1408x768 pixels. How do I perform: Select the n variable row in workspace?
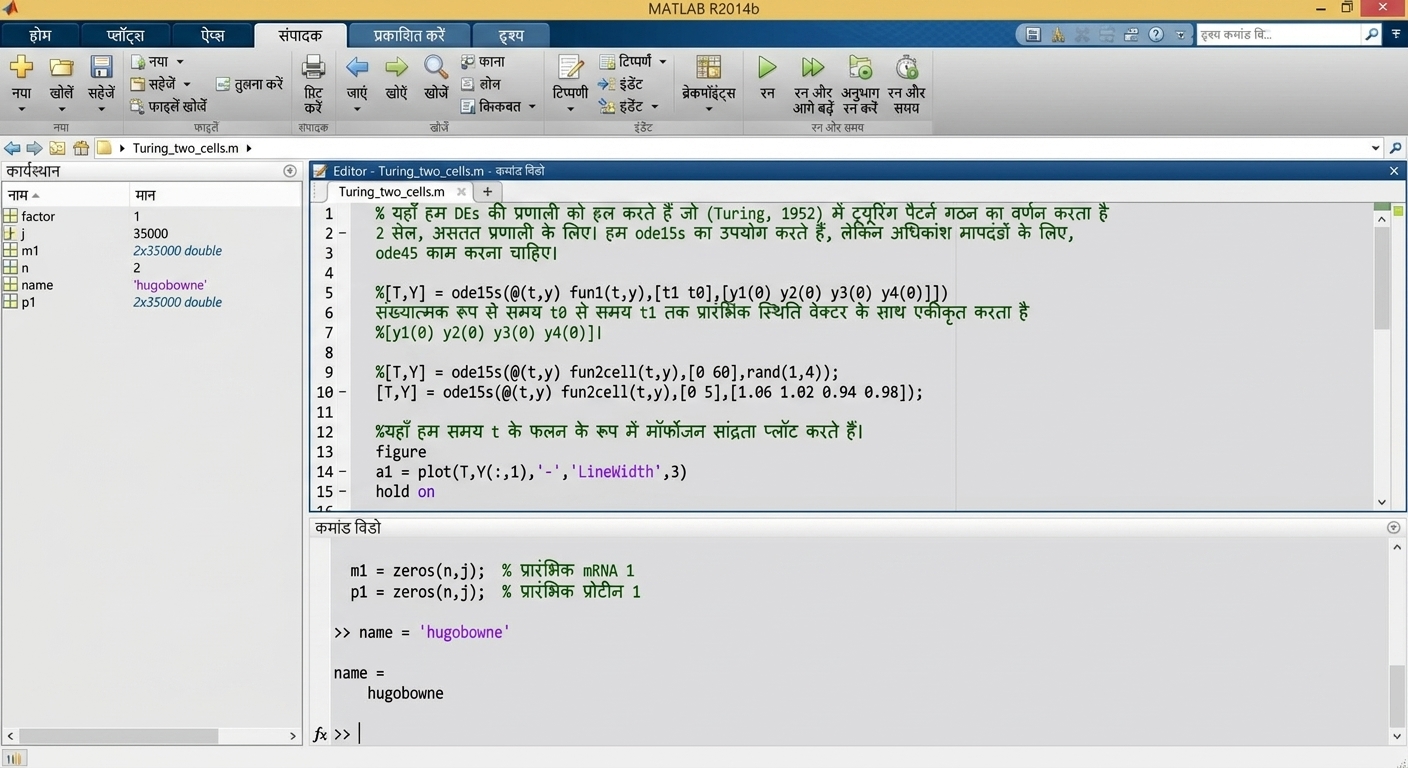[152, 267]
